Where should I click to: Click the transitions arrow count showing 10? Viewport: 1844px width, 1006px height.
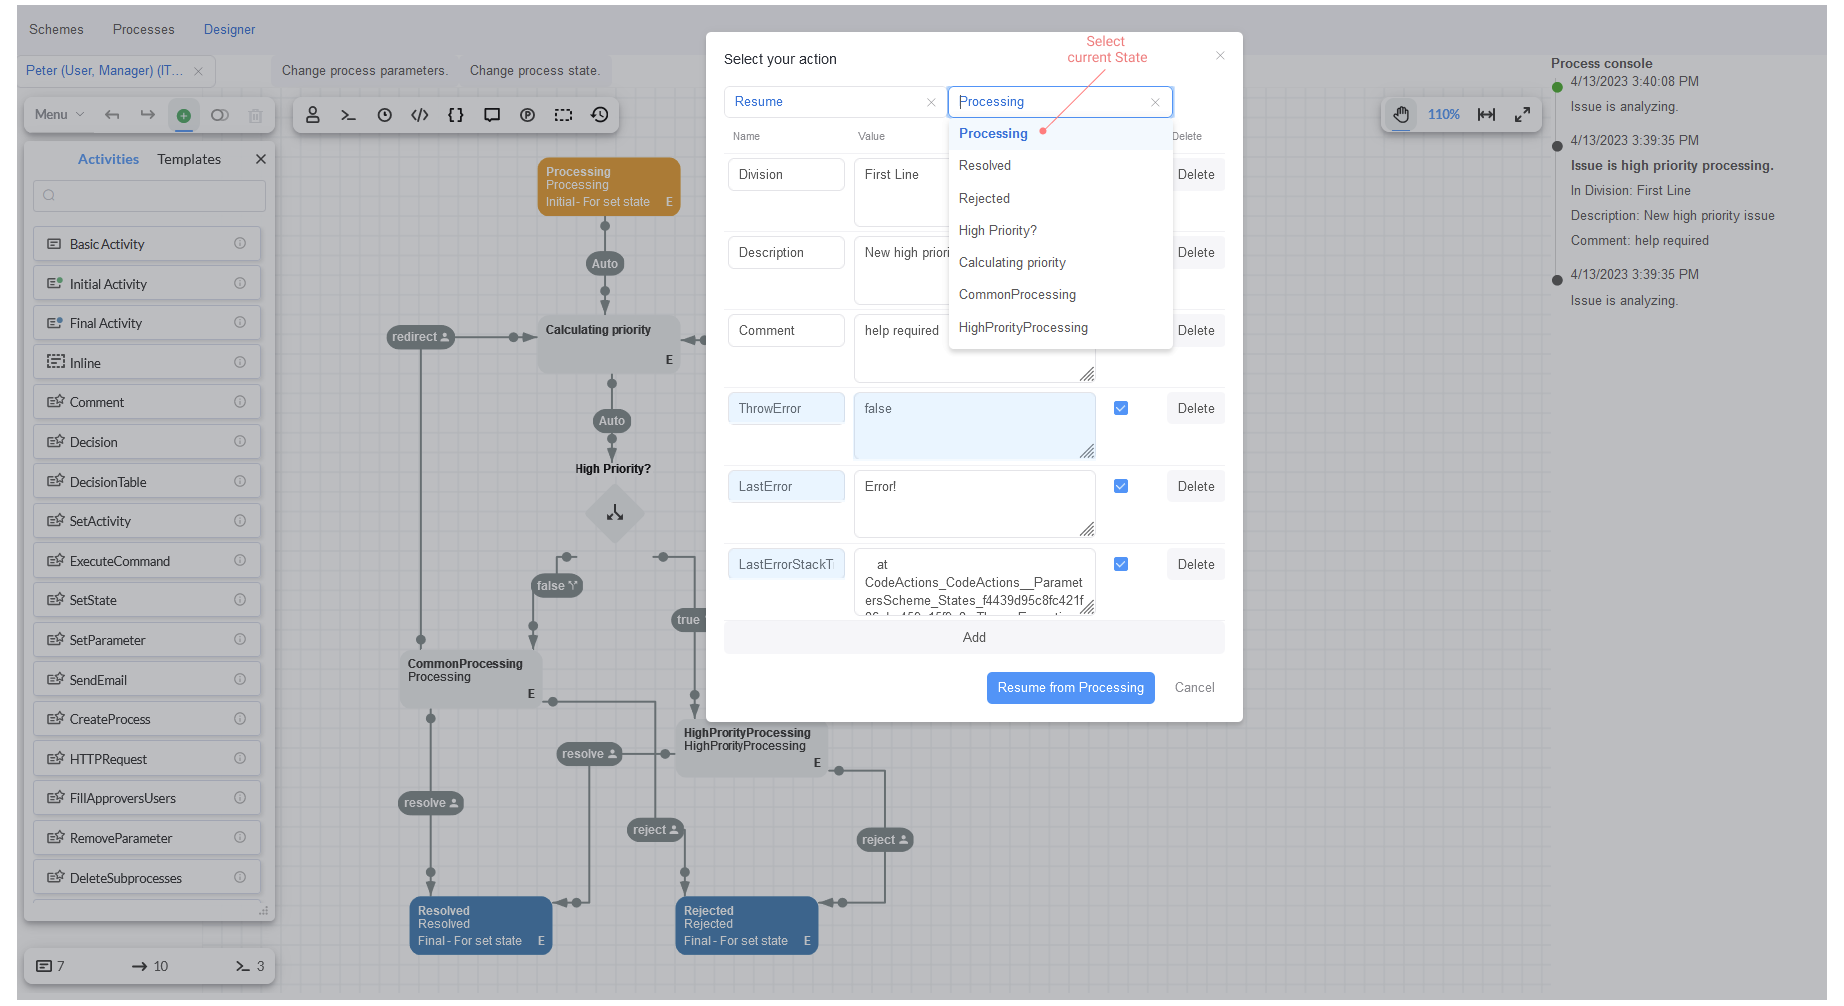coord(150,966)
